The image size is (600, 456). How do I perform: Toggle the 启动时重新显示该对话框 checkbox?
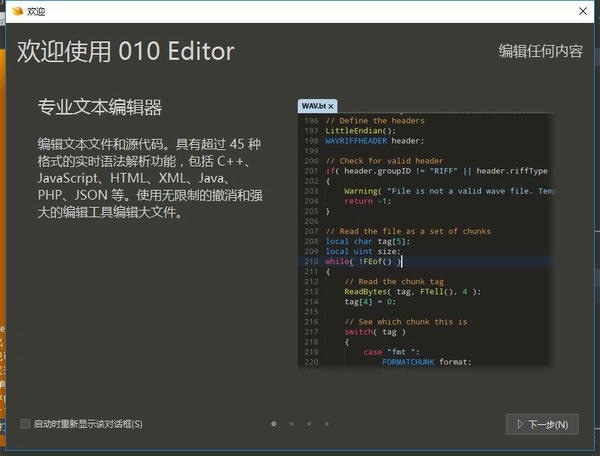click(x=25, y=424)
